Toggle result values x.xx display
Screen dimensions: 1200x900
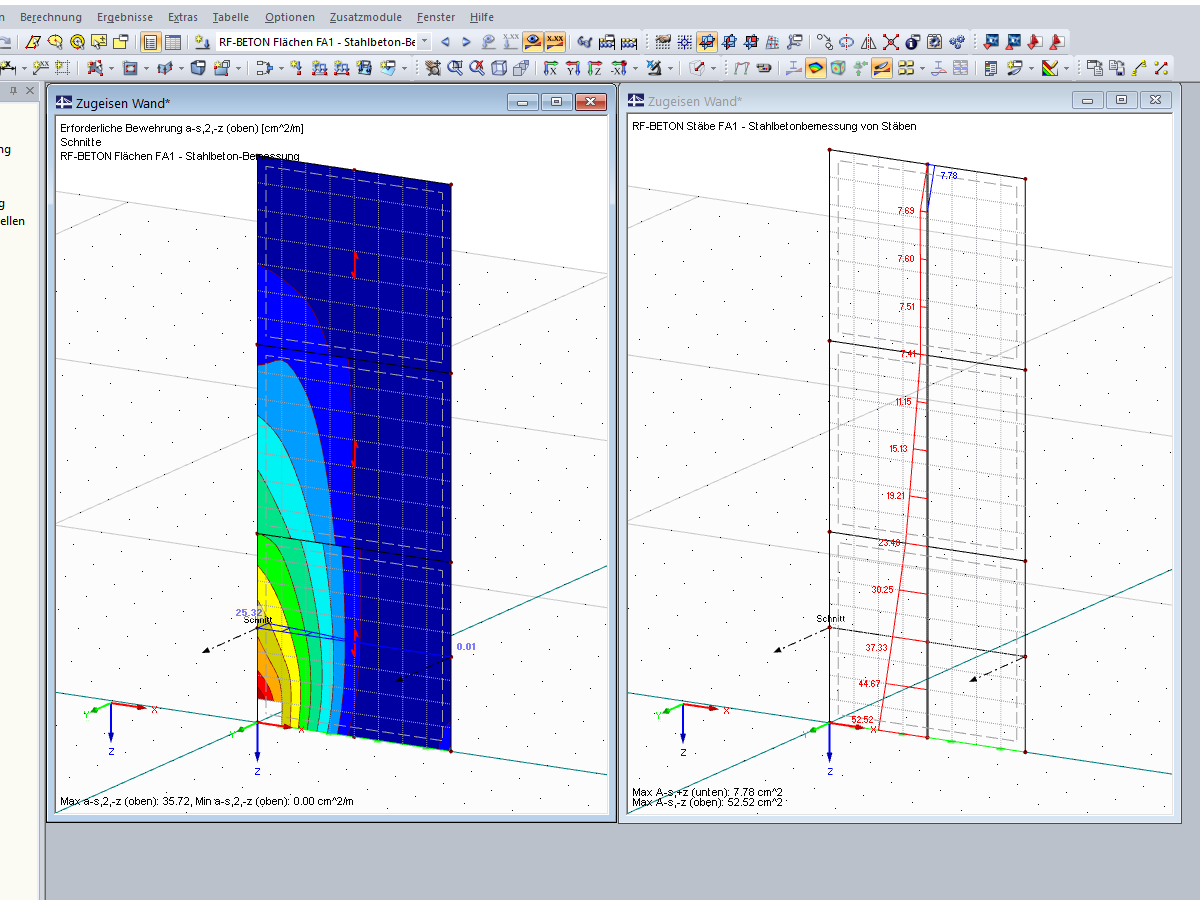[555, 42]
